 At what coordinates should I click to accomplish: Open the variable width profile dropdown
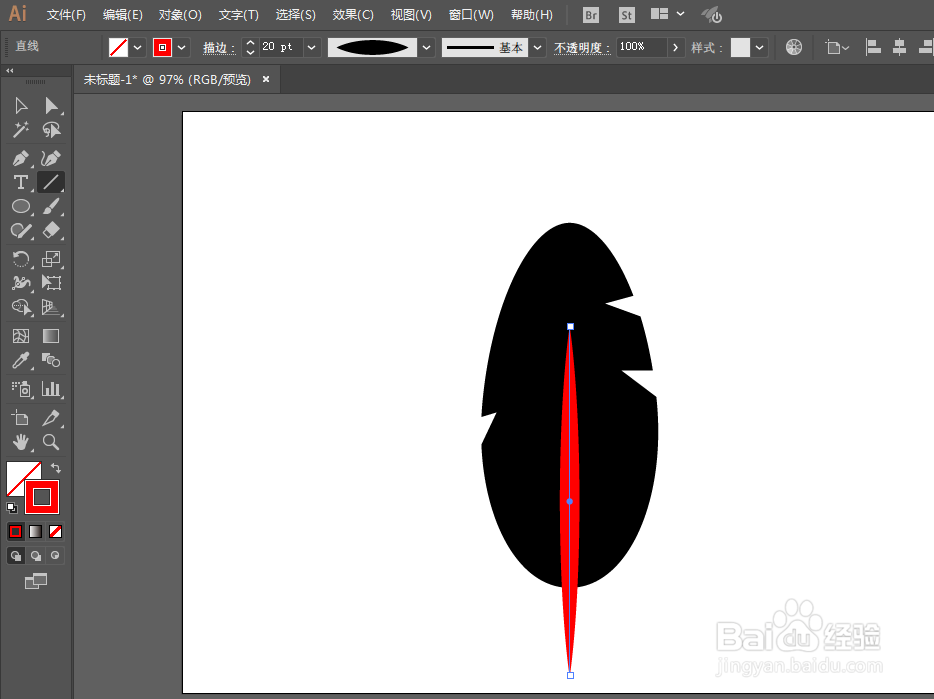(x=426, y=46)
